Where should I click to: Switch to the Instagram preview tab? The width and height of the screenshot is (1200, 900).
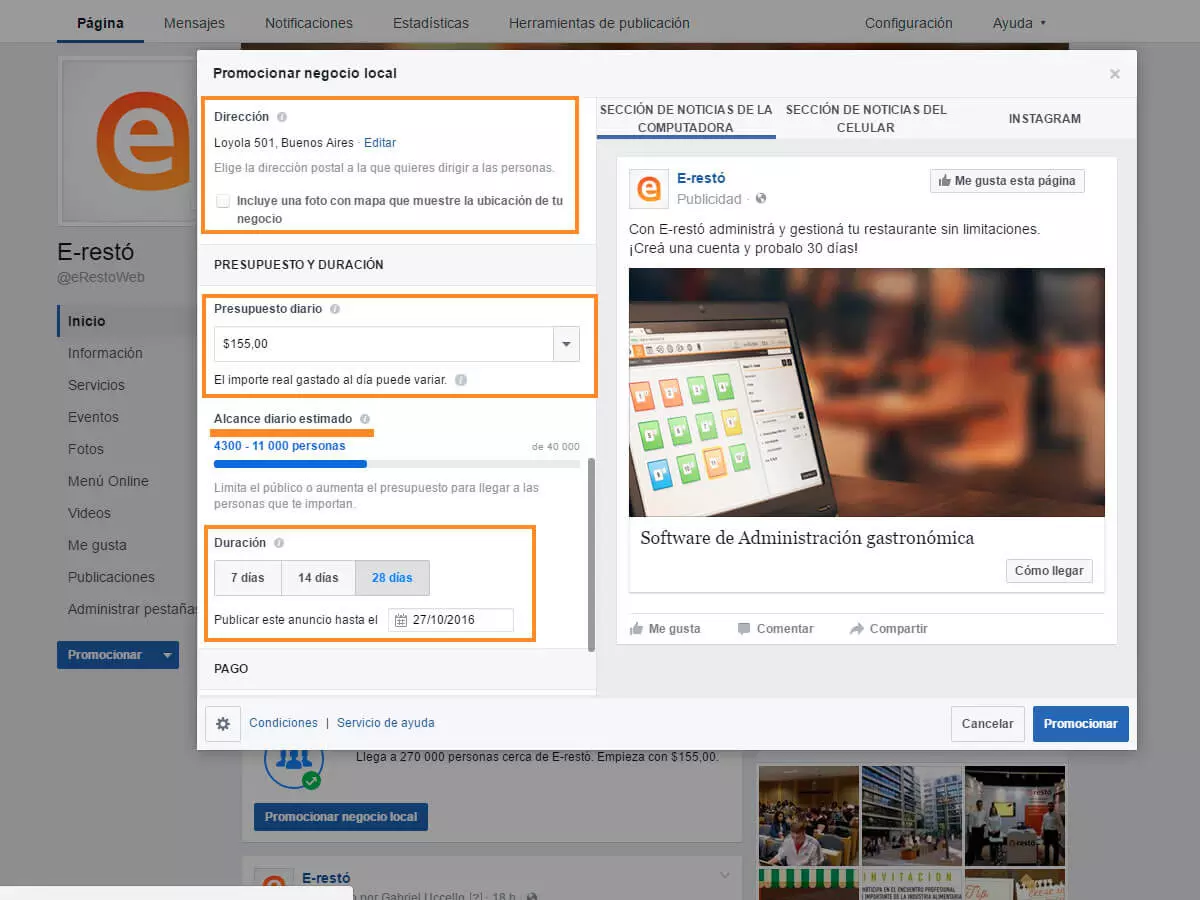pos(1044,118)
